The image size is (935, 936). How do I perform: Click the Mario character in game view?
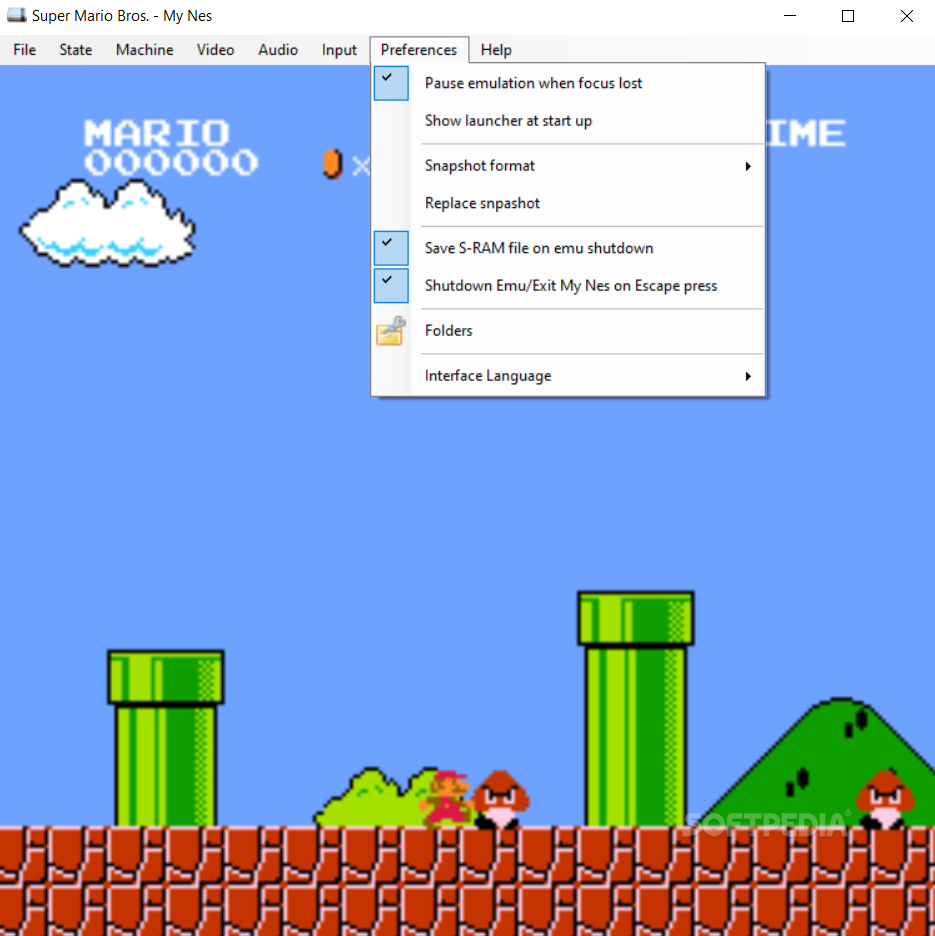[x=445, y=799]
